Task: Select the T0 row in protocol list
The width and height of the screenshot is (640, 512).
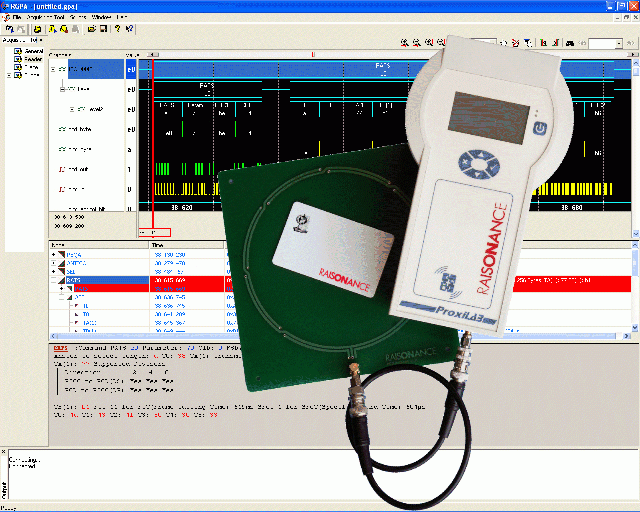Action: [86, 314]
